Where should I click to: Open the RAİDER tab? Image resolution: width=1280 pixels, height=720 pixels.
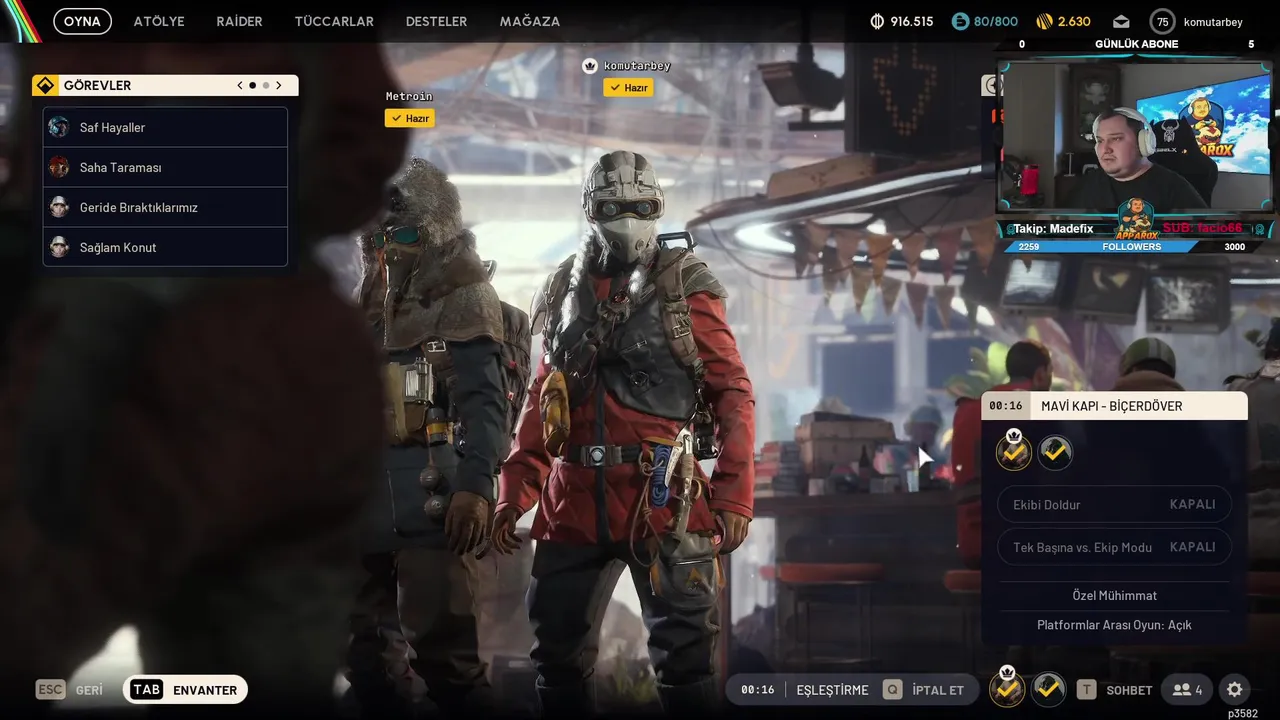239,21
